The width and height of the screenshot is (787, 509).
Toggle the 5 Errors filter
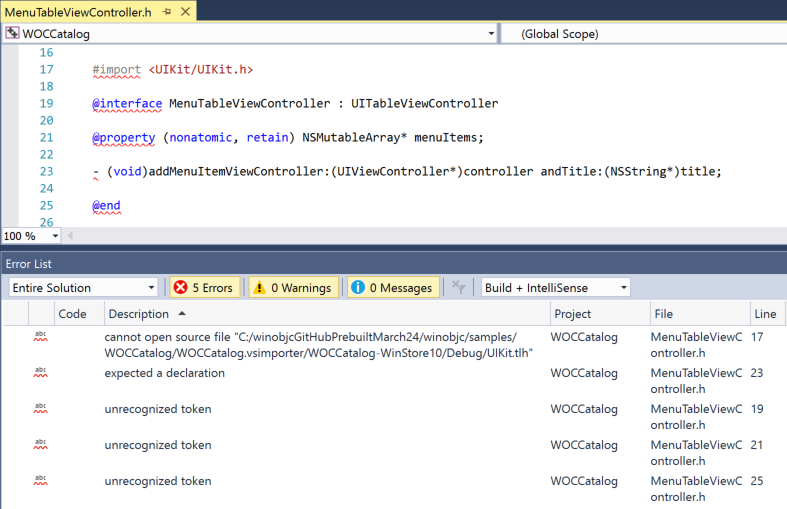pyautogui.click(x=204, y=288)
